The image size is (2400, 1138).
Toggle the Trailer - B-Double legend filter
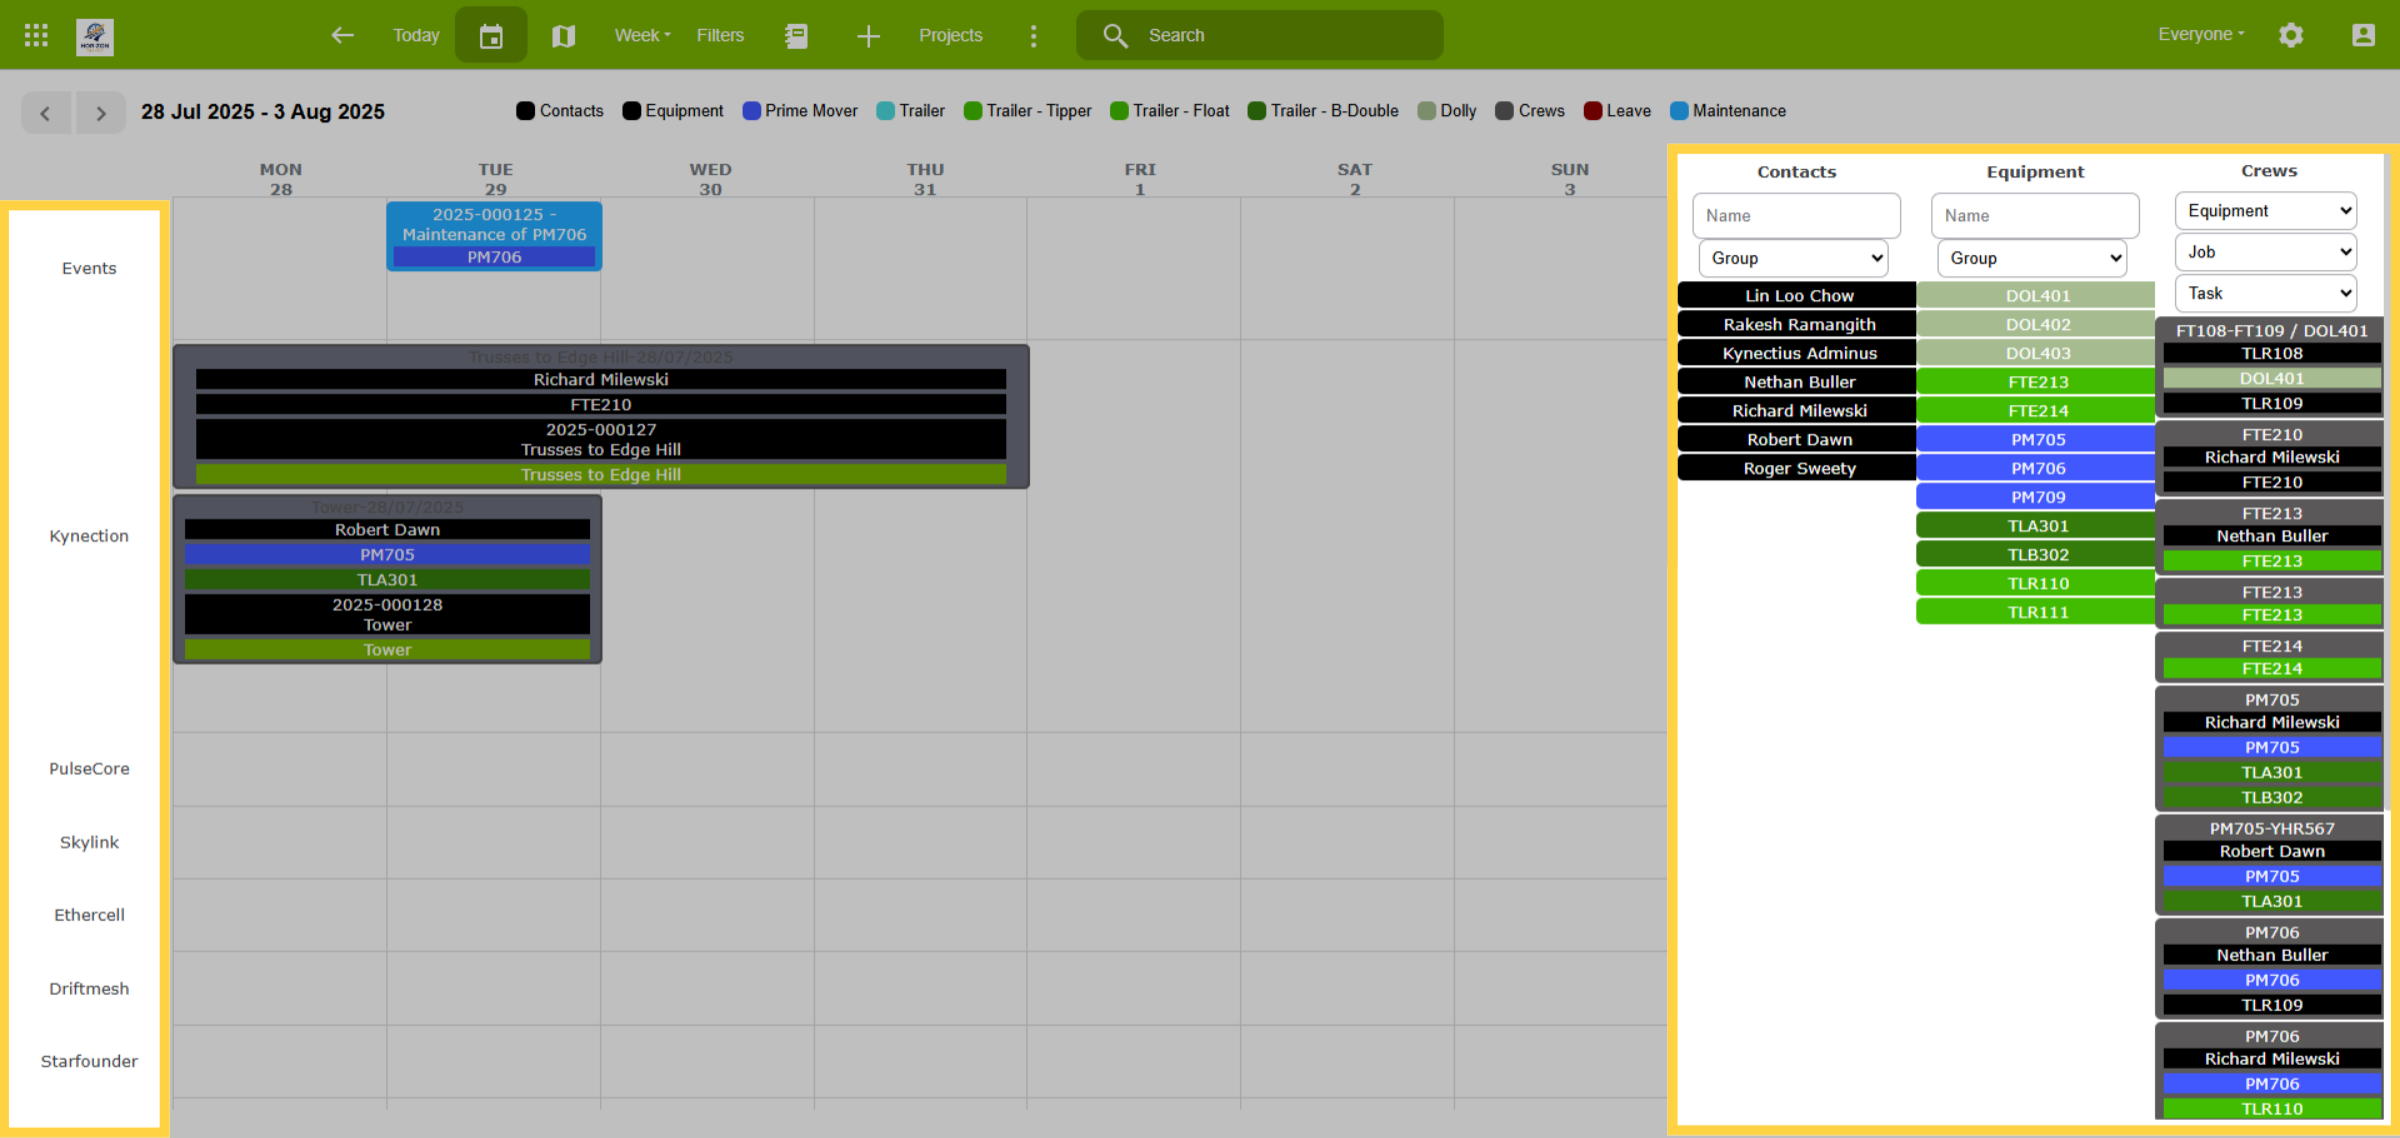click(1323, 111)
